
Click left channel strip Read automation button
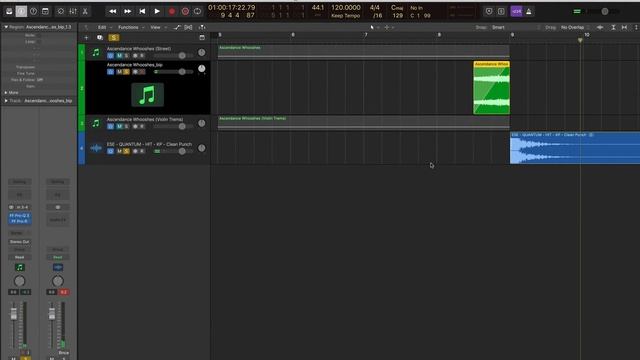[x=19, y=257]
